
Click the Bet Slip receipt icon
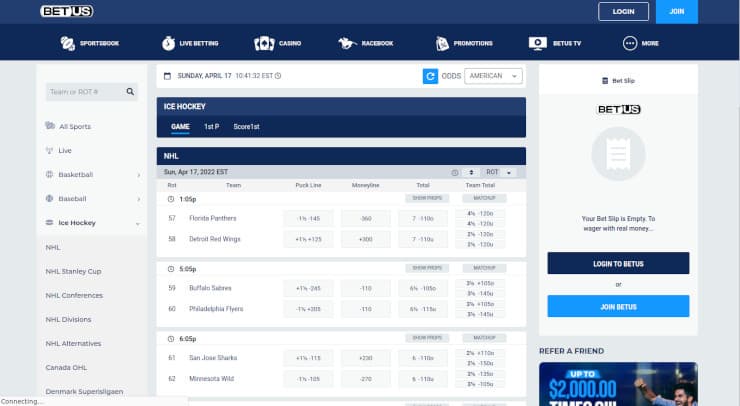pos(605,81)
